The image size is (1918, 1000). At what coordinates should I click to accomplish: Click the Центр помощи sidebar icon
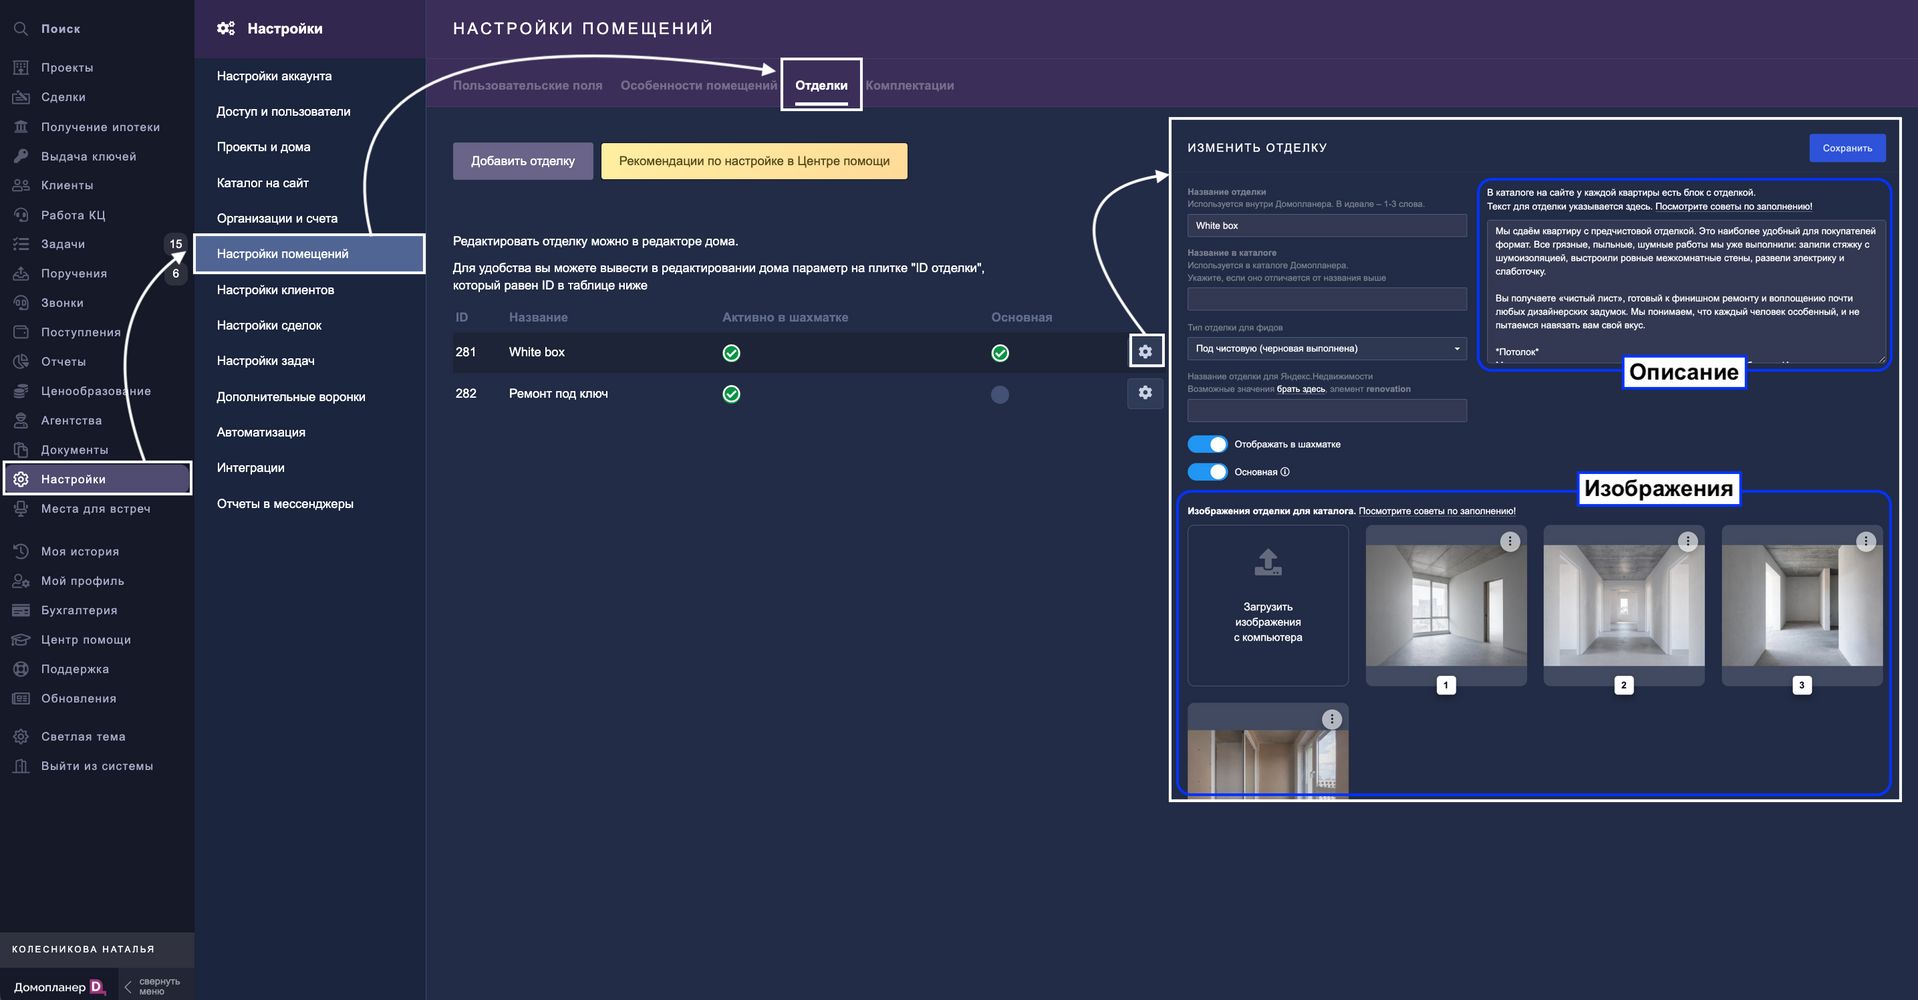[20, 640]
